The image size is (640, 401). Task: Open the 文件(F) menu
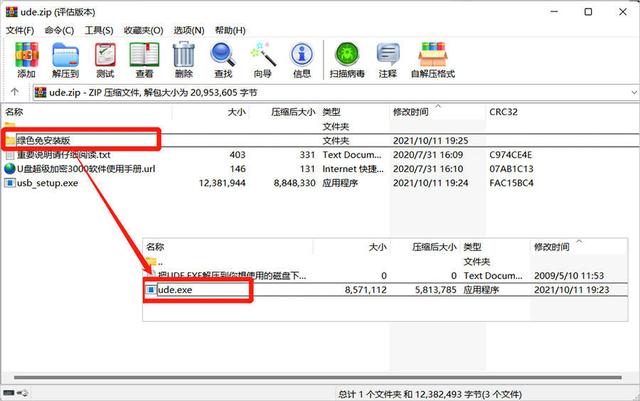point(20,31)
